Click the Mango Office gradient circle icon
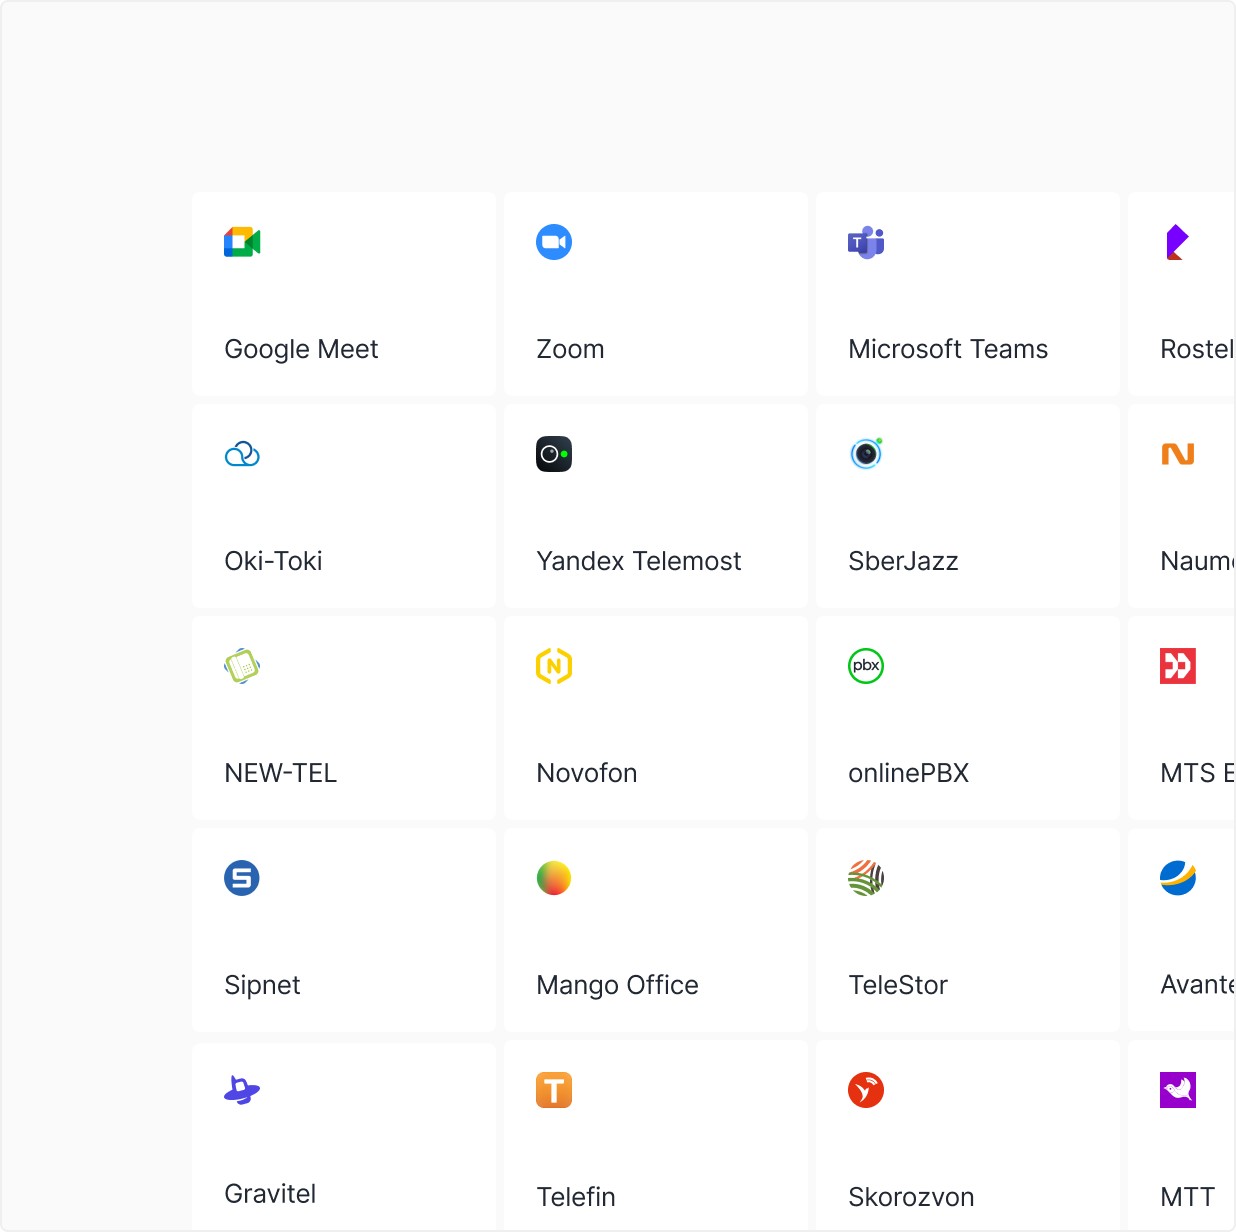 pyautogui.click(x=554, y=878)
